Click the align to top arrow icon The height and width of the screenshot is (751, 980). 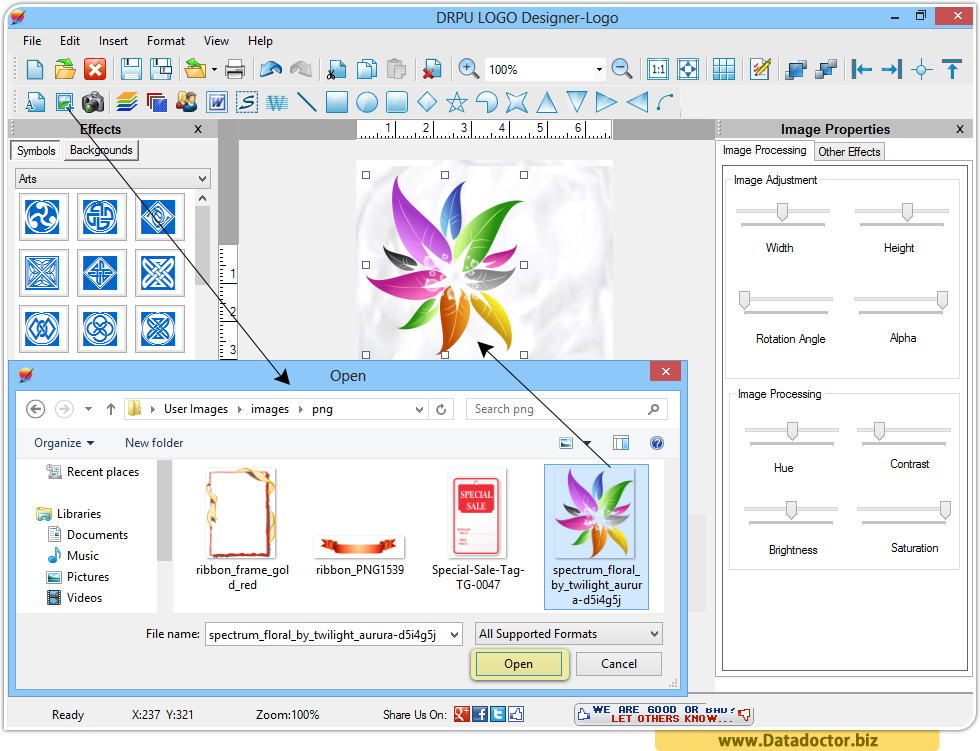[952, 69]
